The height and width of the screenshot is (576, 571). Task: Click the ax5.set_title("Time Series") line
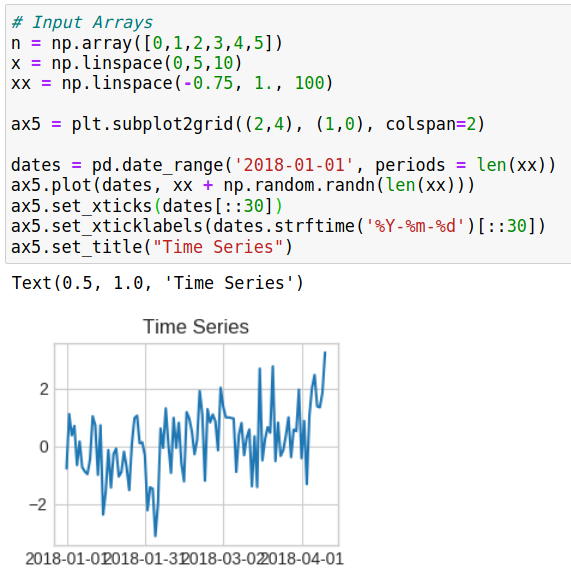[152, 246]
